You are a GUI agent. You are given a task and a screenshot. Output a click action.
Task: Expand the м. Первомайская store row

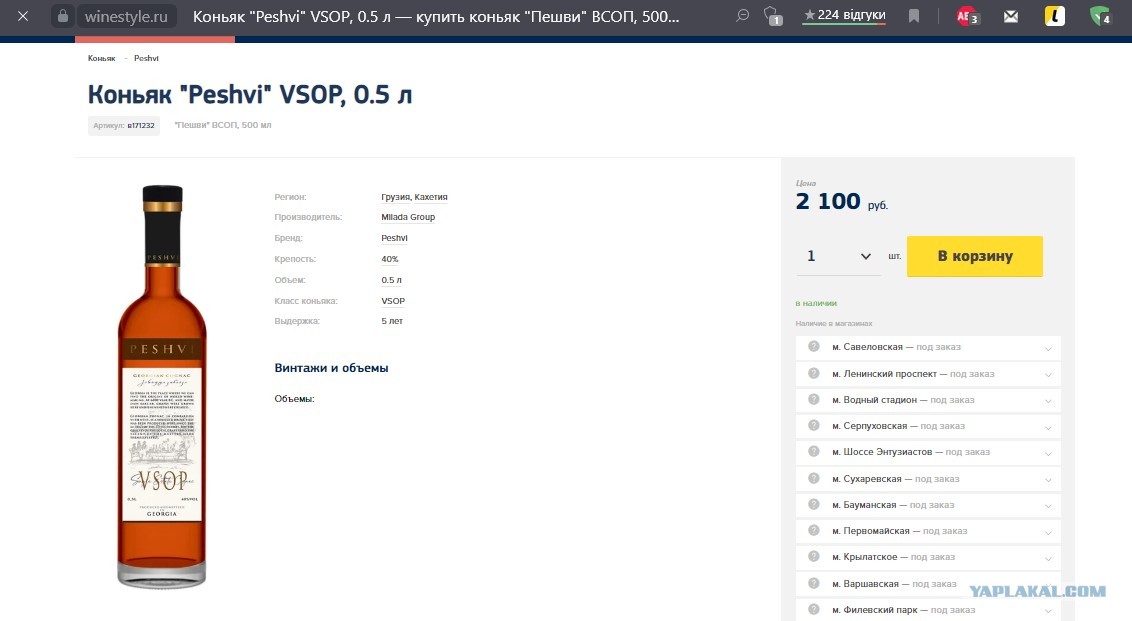click(x=928, y=531)
